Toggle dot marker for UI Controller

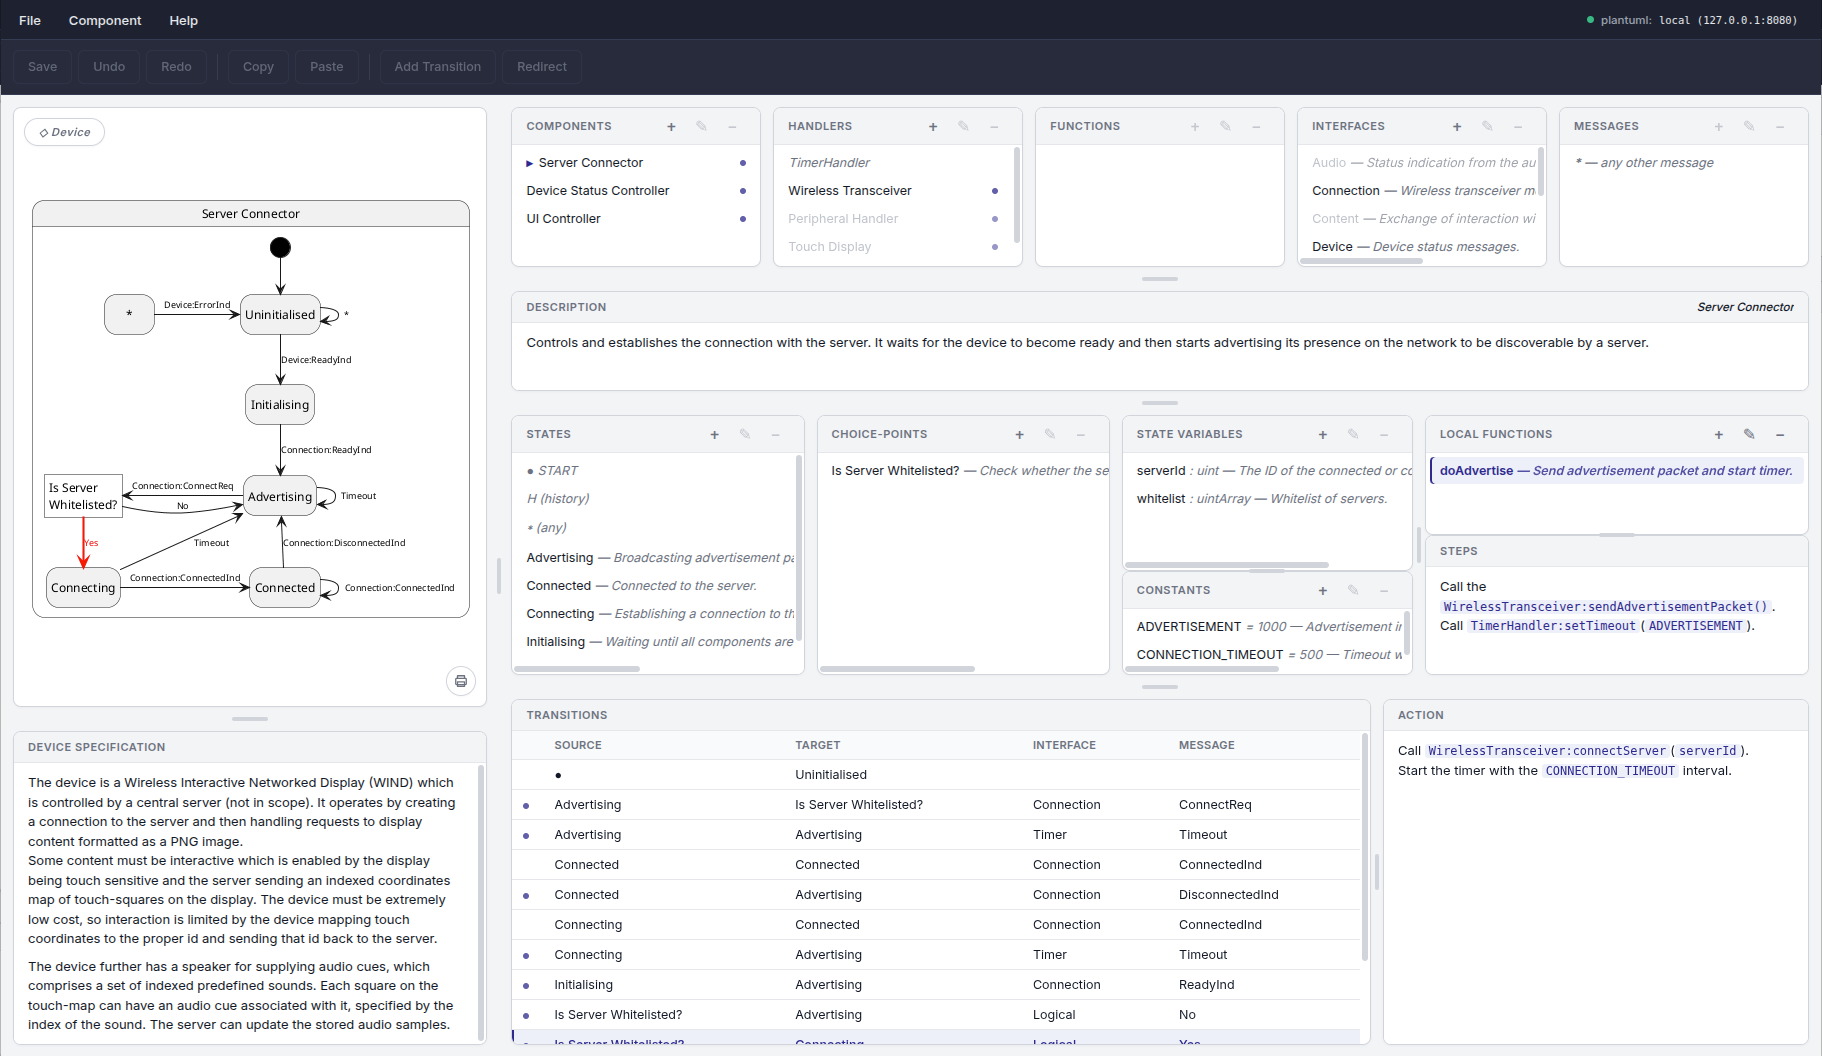pos(742,219)
